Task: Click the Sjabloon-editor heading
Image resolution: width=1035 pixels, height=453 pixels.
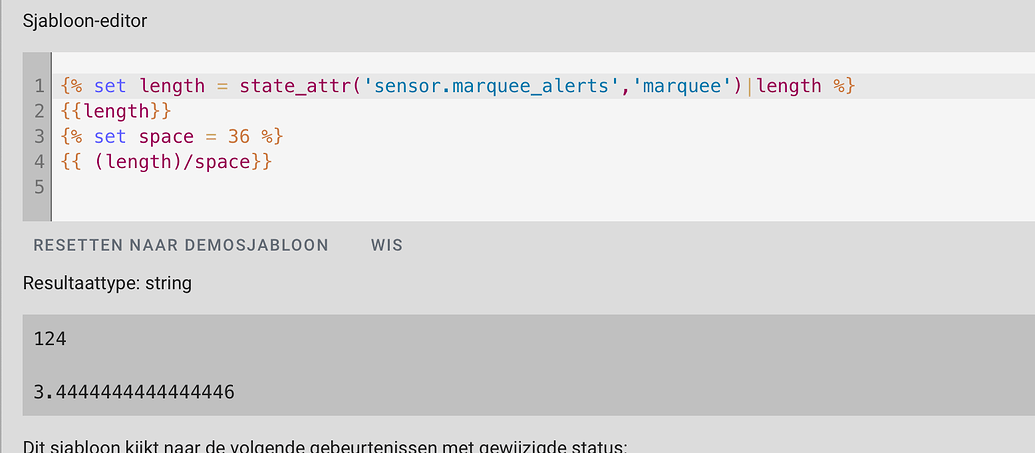Action: pyautogui.click(x=85, y=20)
